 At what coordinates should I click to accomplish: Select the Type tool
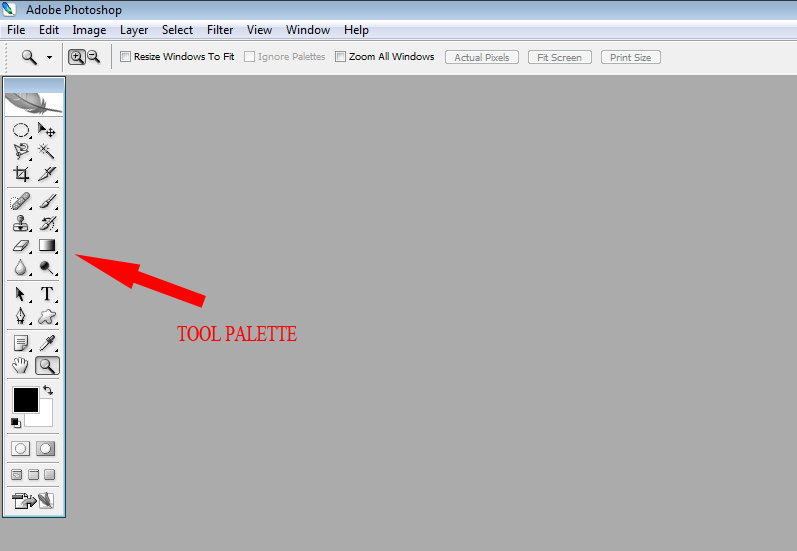47,293
